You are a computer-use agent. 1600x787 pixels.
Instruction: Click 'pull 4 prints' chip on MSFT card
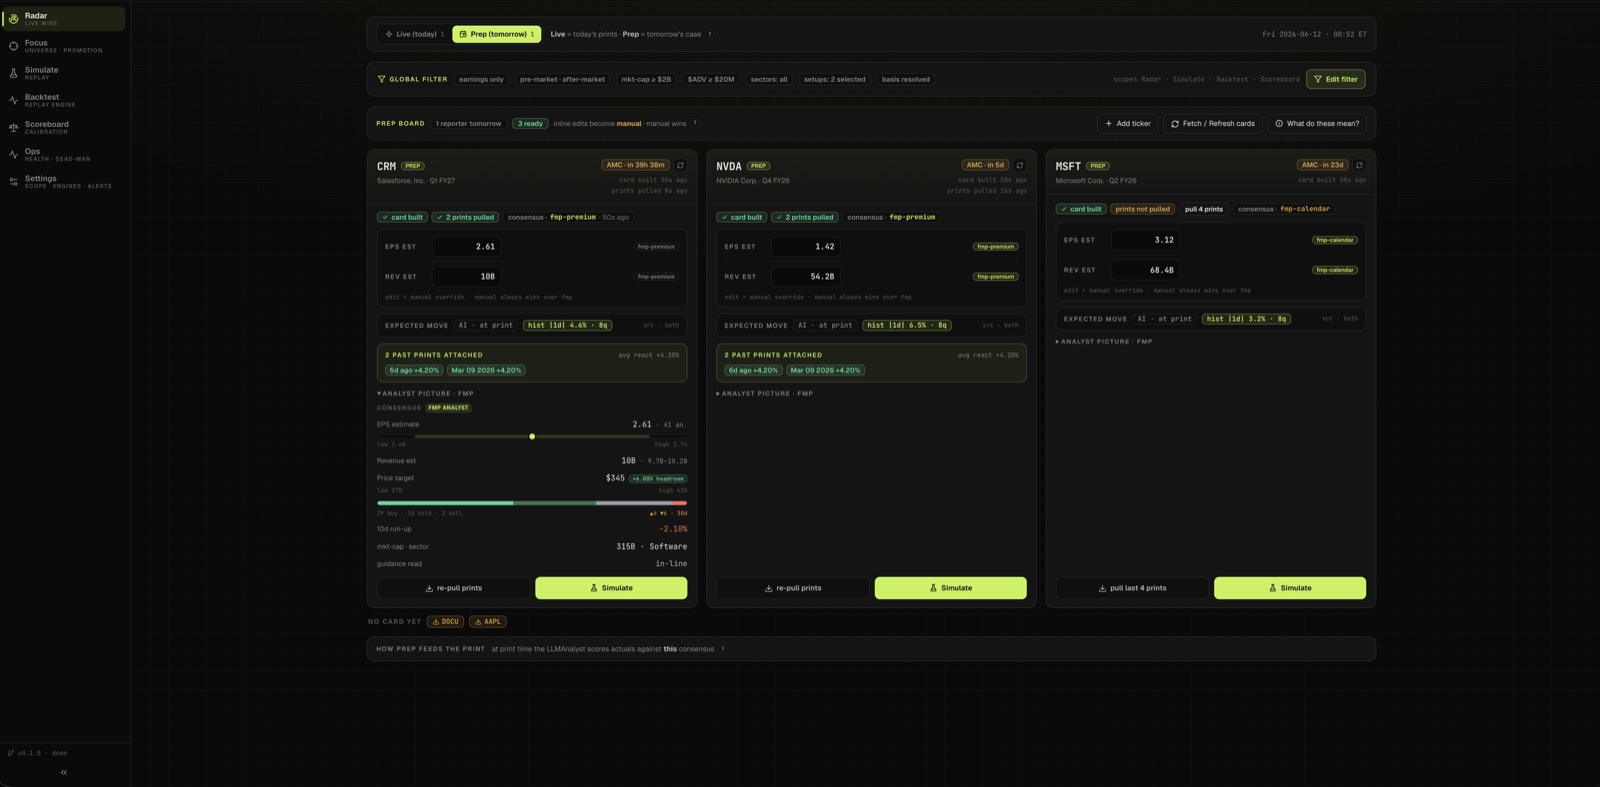(x=1203, y=209)
